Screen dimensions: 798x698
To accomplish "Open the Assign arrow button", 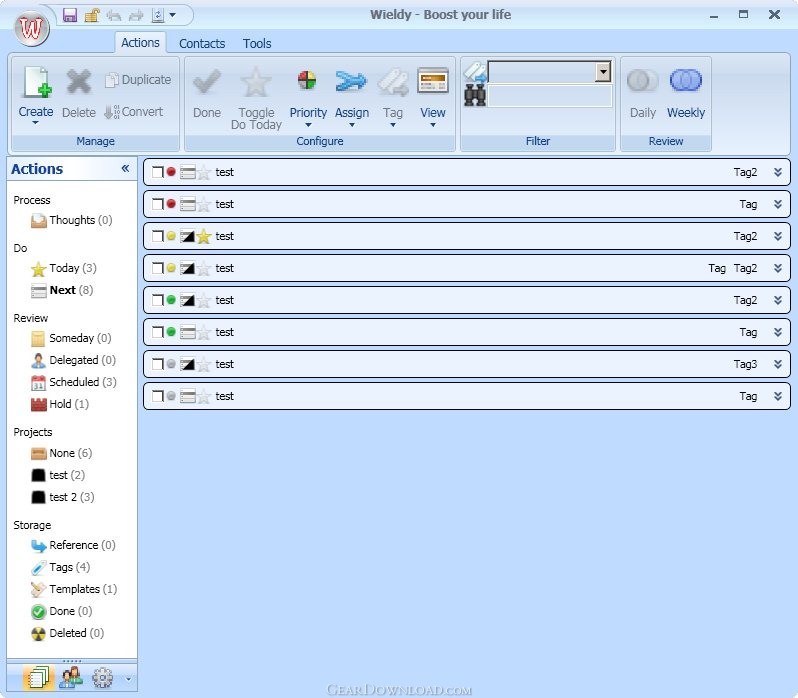I will (x=352, y=98).
